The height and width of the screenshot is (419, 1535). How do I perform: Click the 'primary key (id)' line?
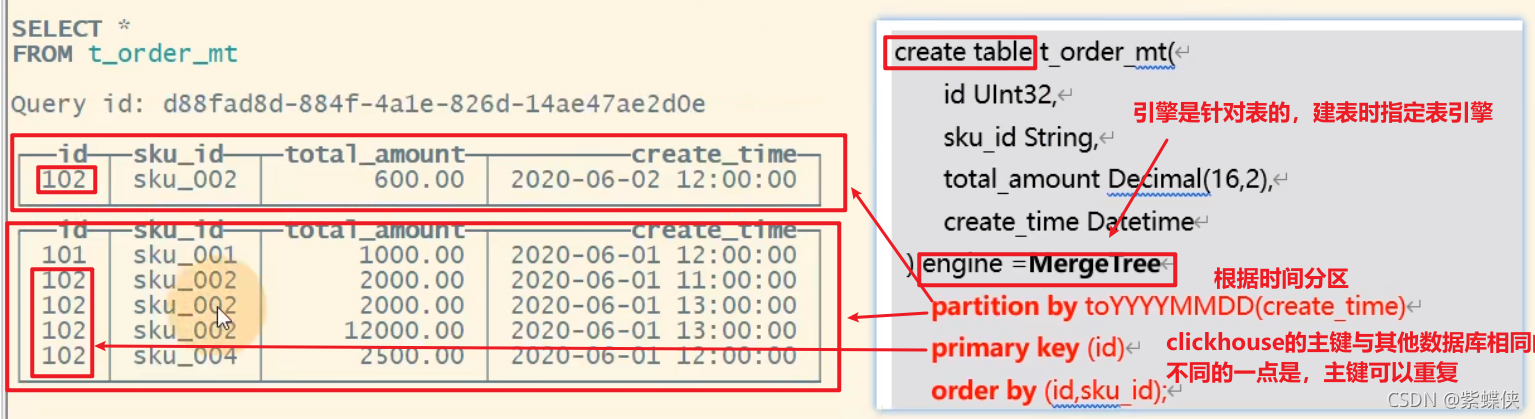pyautogui.click(x=1027, y=349)
